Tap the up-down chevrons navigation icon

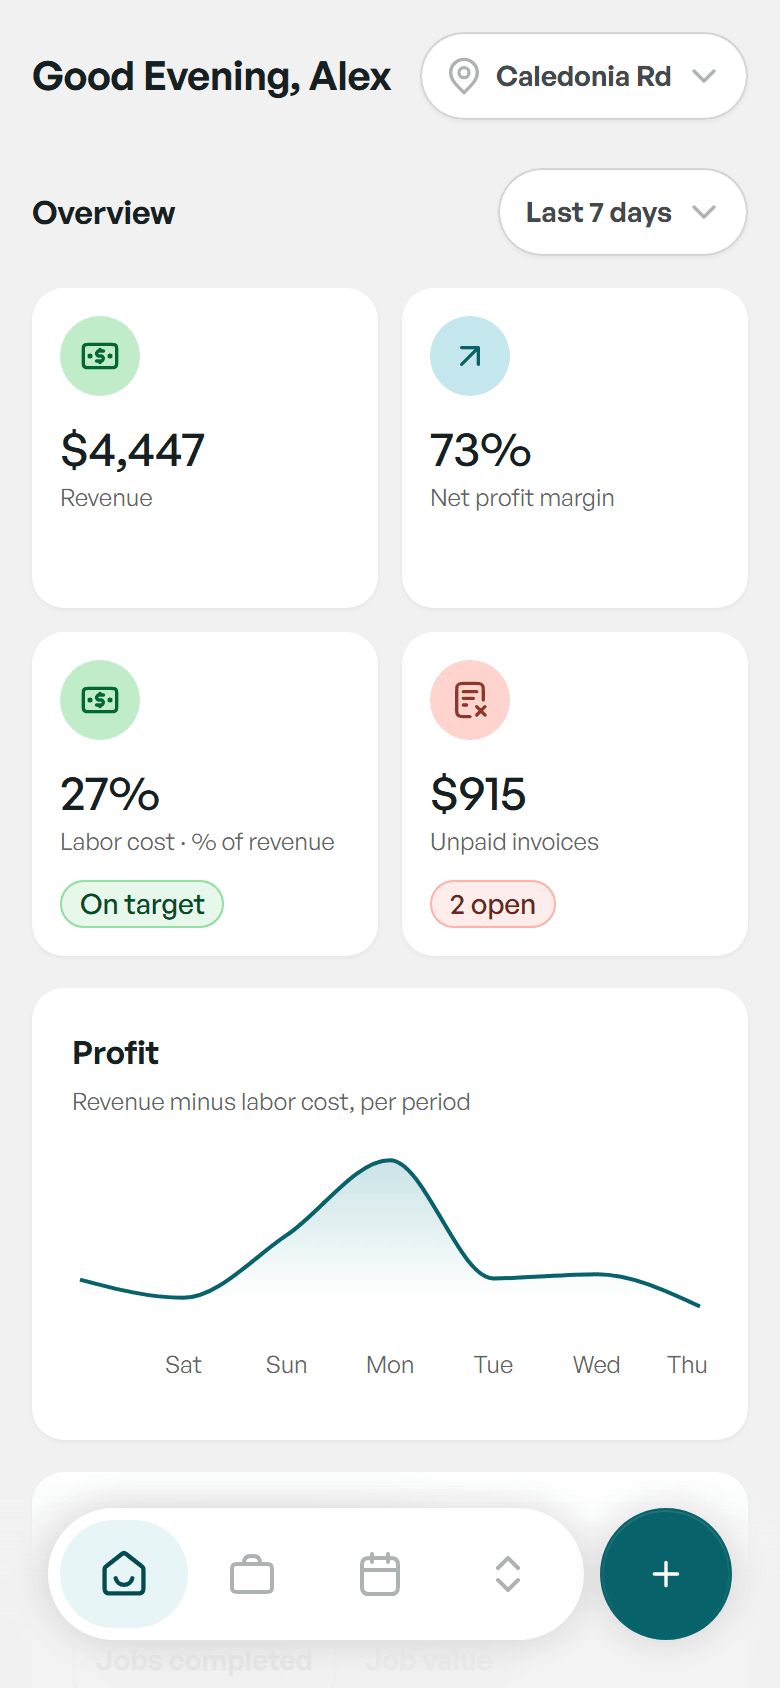coord(508,1574)
